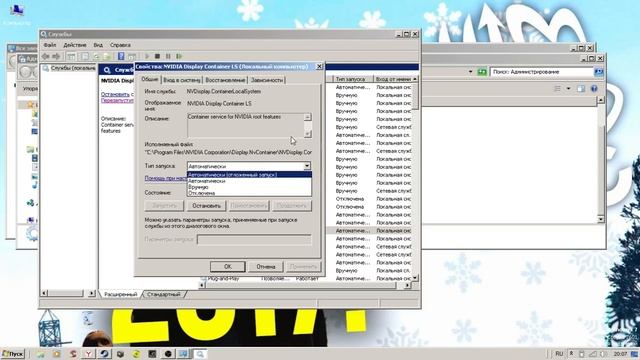Click the green refresh button near the address bar
Screen dimensions: 640x360
tap(482, 72)
